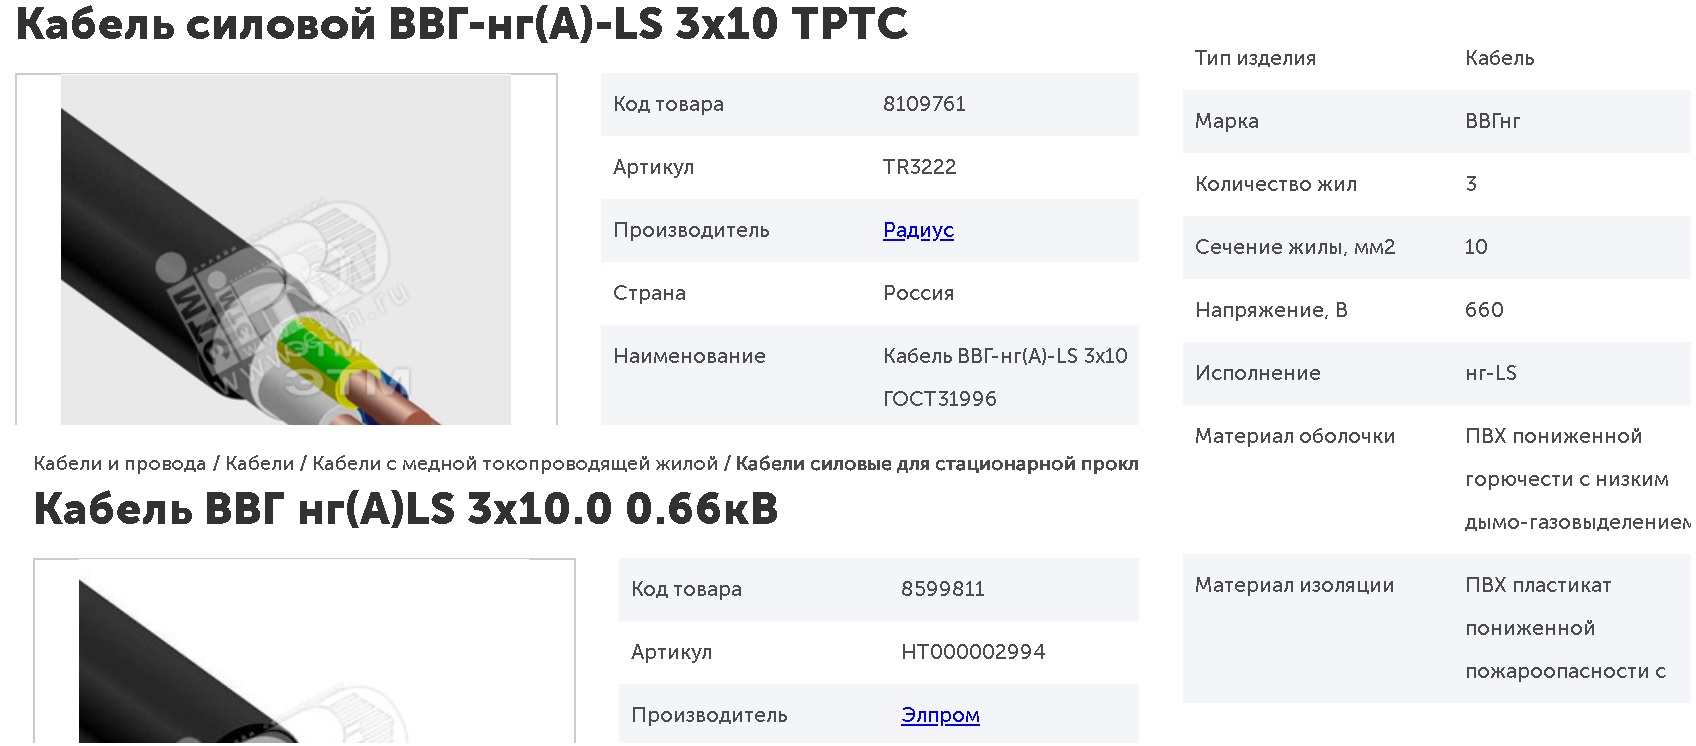Viewport: 1696px width, 746px height.
Task: Click the Кабель силовой ВВГ-нг(А)-LS ТРТС heading
Action: coord(462,24)
